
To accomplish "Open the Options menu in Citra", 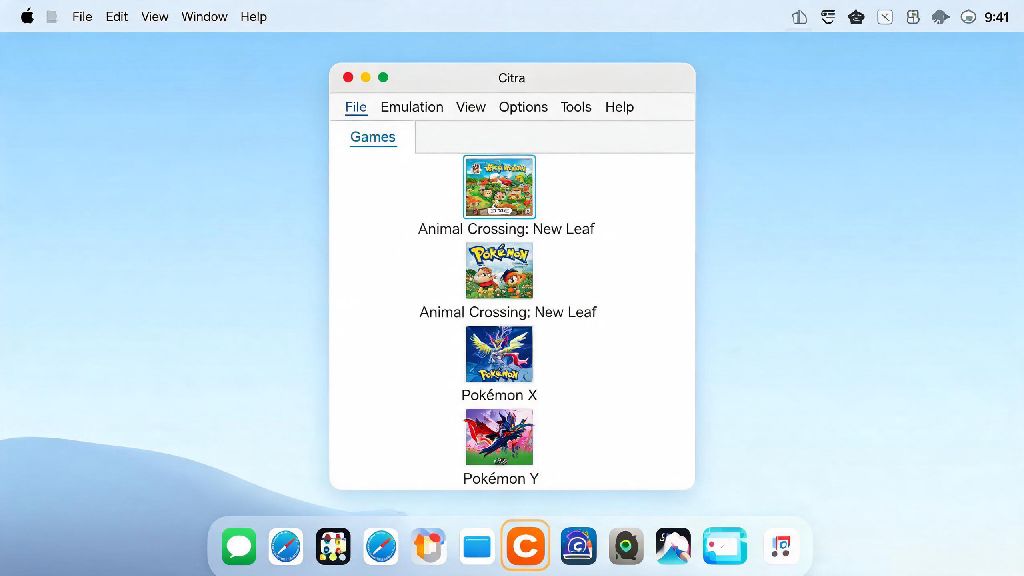I will coord(523,107).
